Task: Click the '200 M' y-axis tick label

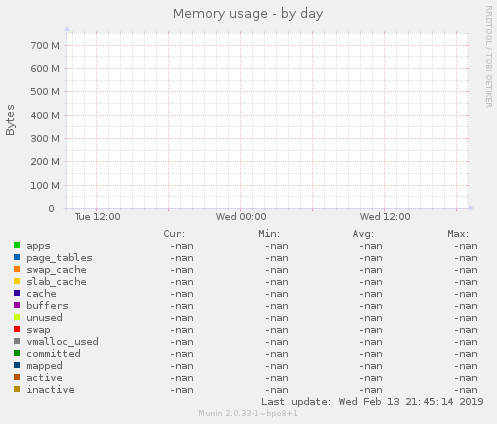Action: (x=45, y=162)
